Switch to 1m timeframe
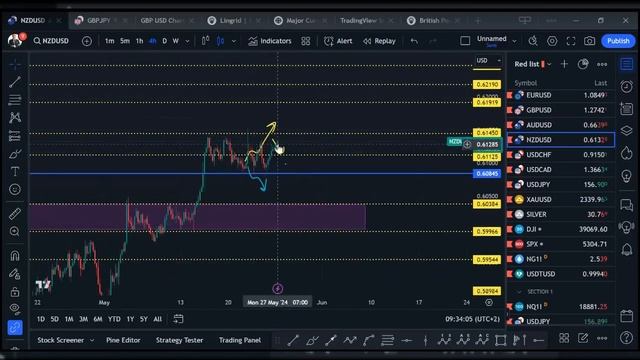This screenshot has height=360, width=640. click(x=109, y=41)
